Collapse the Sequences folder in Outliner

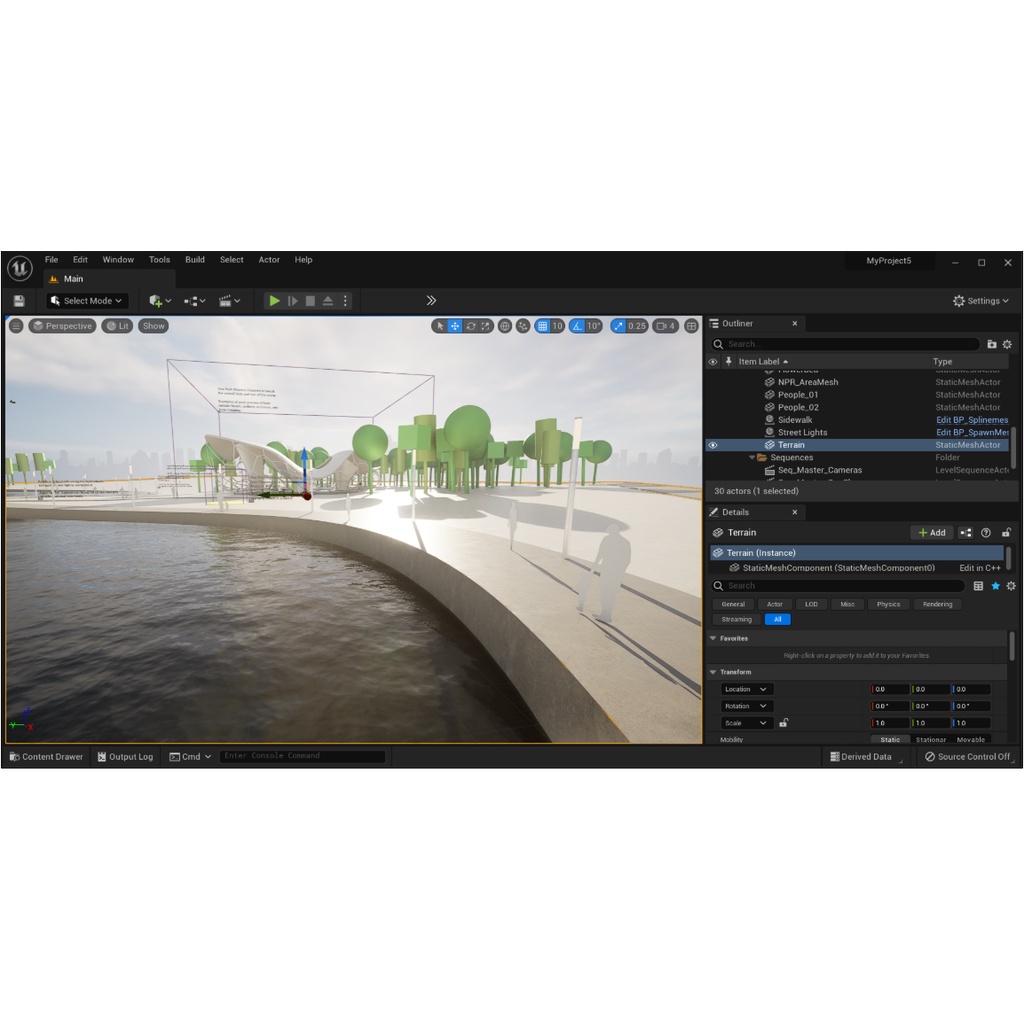pos(752,458)
